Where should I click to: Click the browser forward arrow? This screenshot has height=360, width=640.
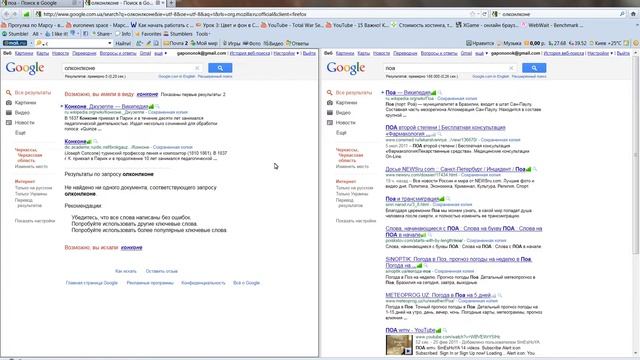click(x=15, y=14)
